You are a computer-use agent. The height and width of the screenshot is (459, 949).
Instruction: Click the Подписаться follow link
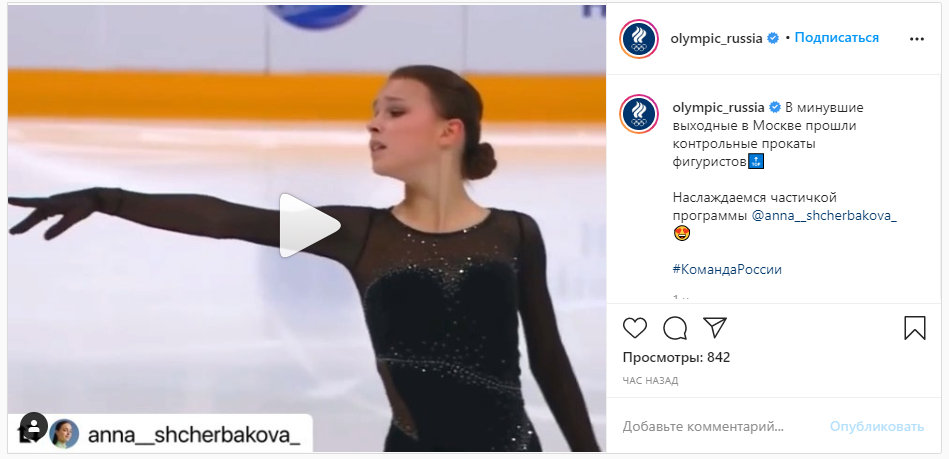[x=836, y=38]
